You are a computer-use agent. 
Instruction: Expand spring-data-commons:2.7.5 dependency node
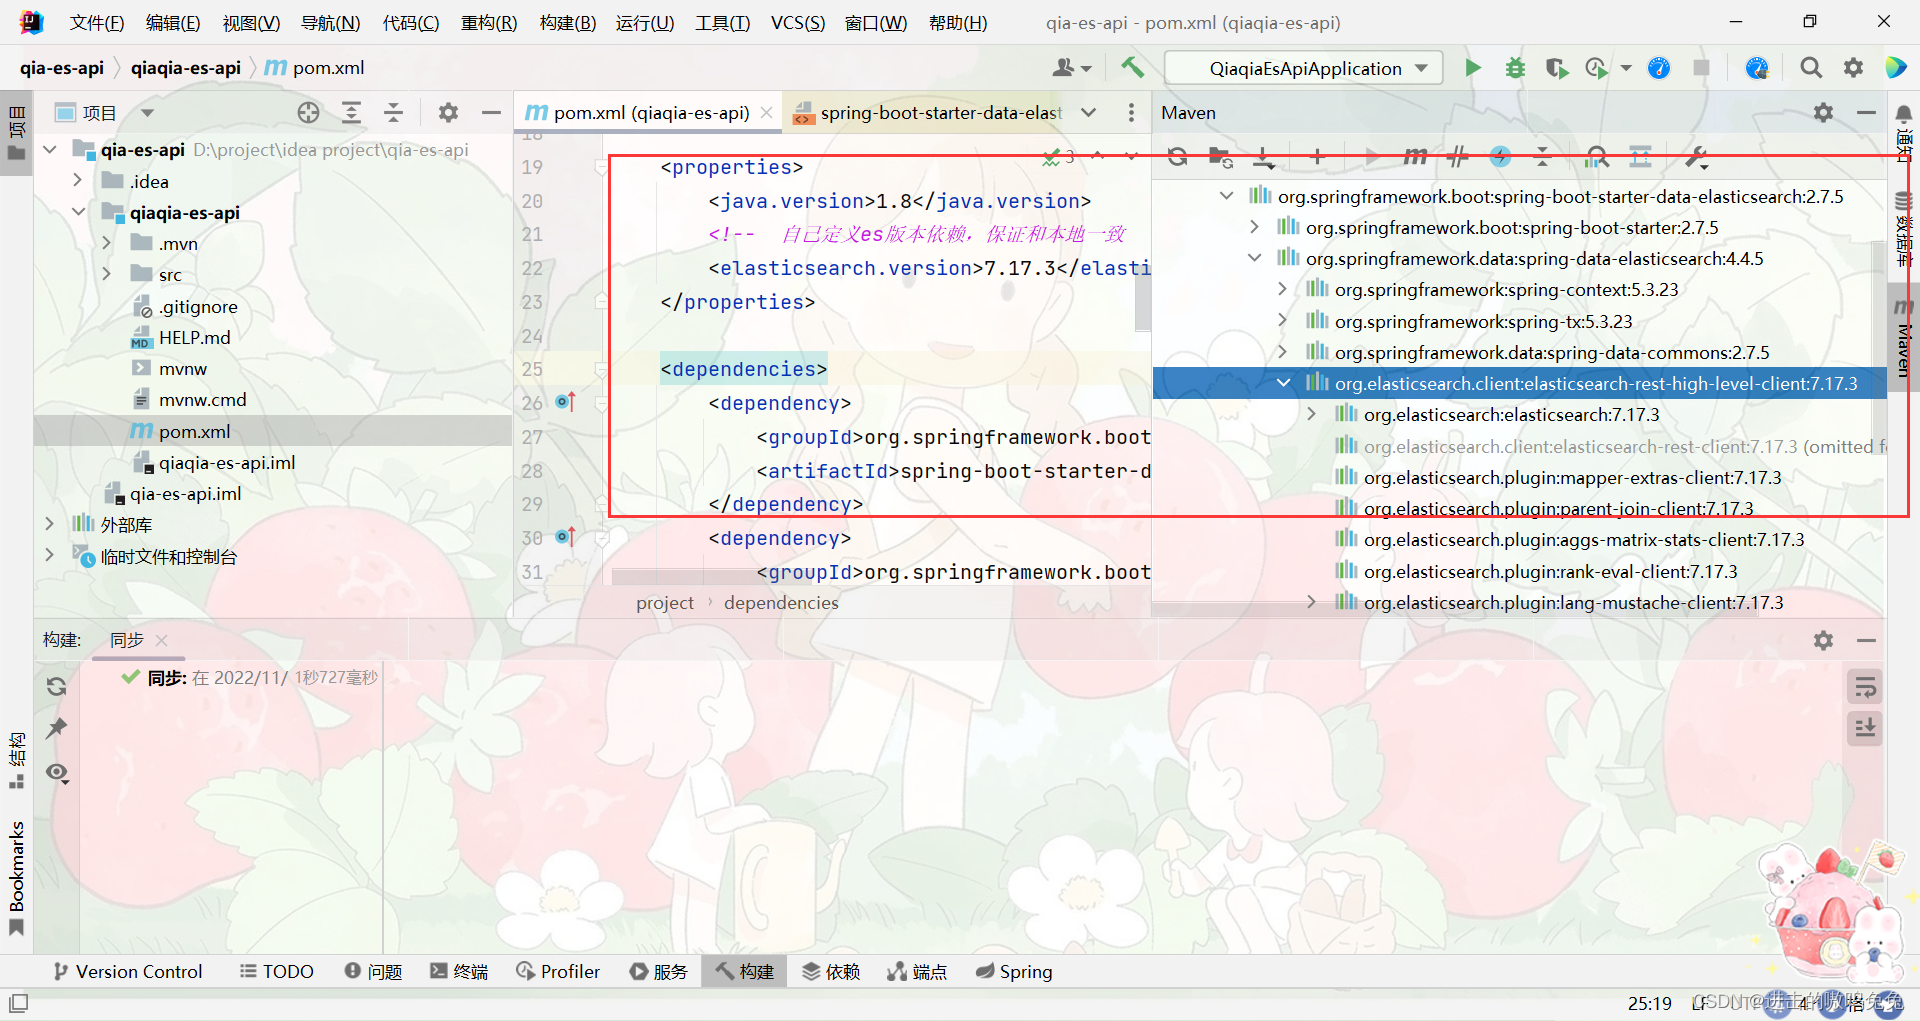(x=1283, y=352)
